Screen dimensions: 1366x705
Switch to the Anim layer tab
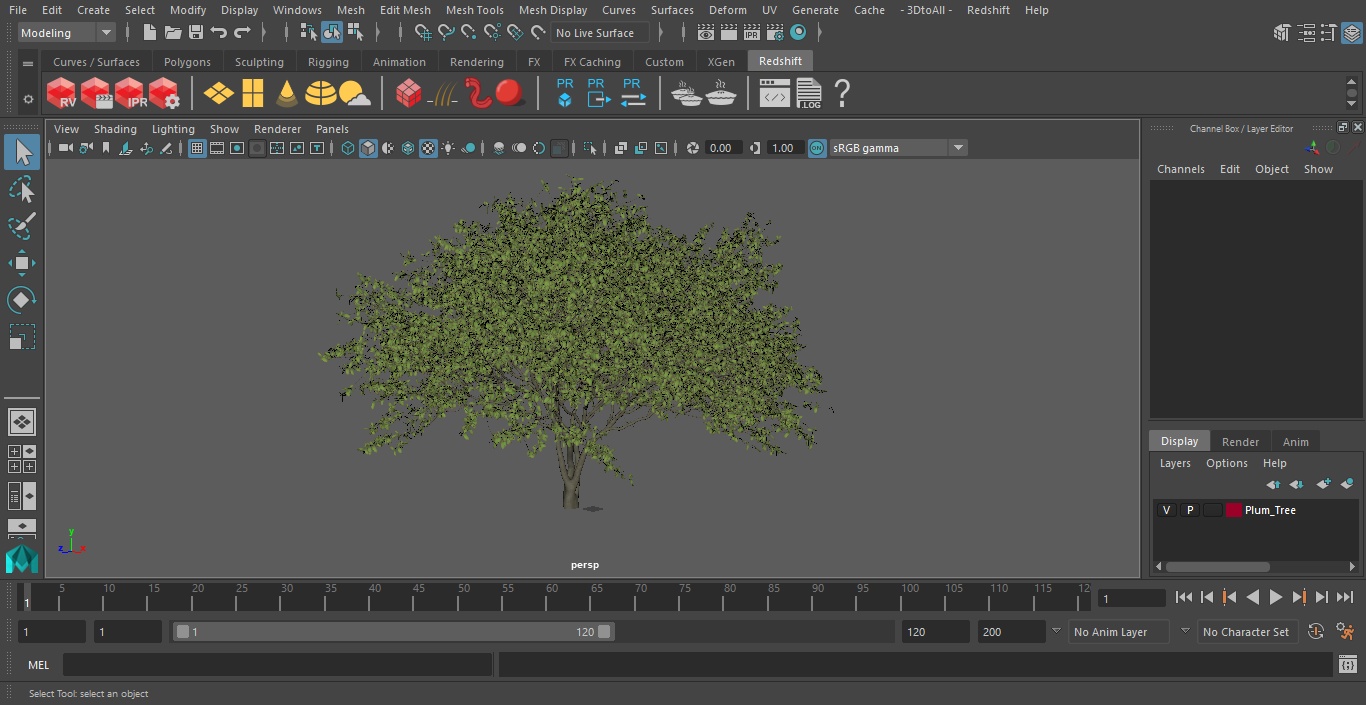tap(1295, 442)
